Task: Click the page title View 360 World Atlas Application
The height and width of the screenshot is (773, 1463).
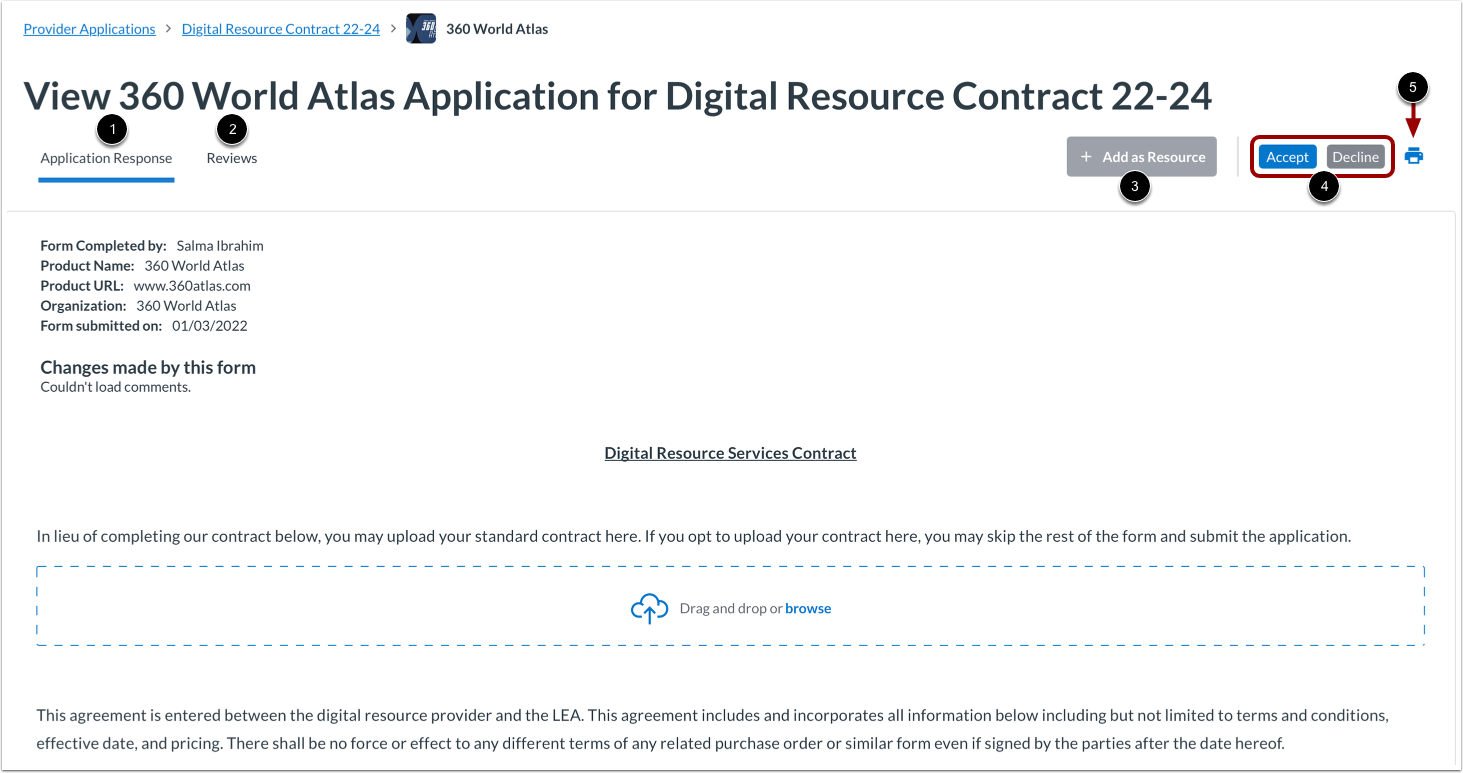Action: click(x=619, y=95)
